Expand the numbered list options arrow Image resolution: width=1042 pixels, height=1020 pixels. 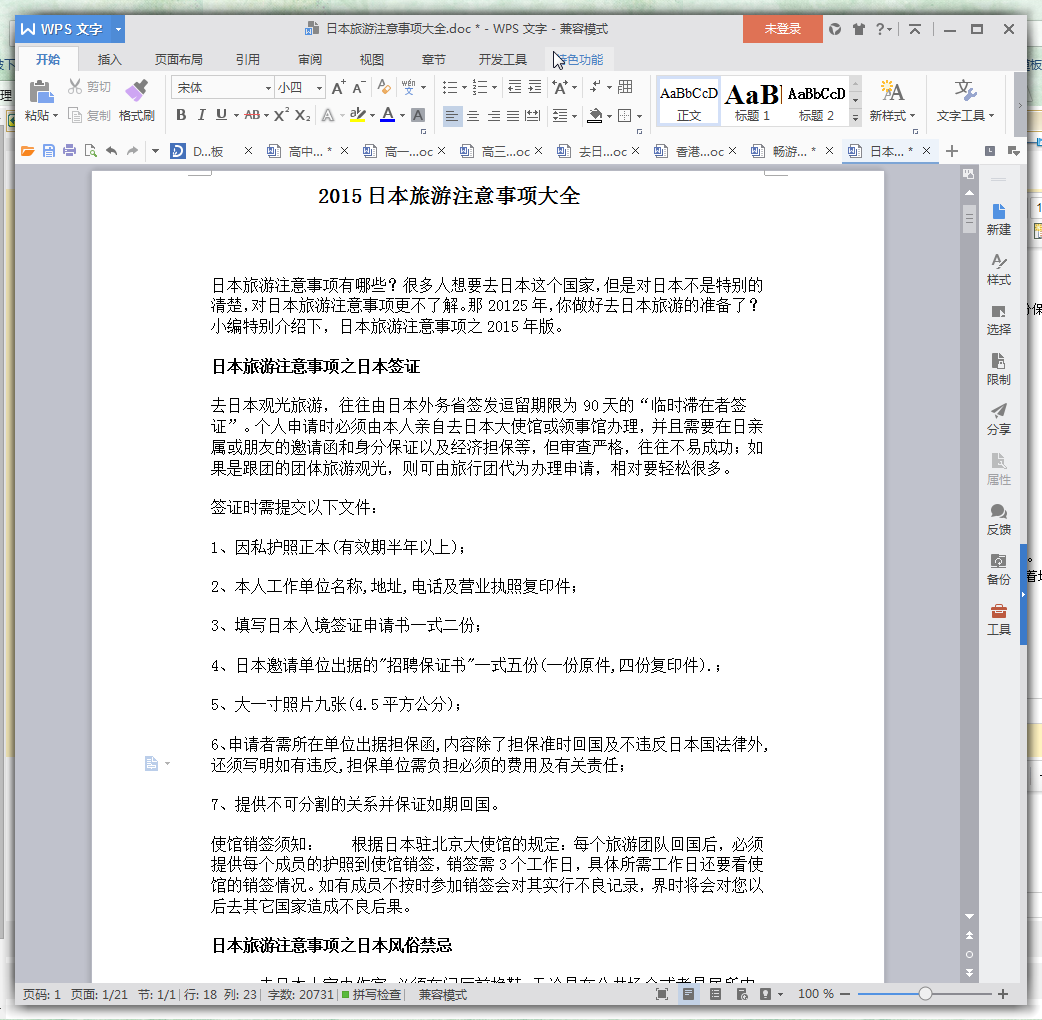coord(494,88)
